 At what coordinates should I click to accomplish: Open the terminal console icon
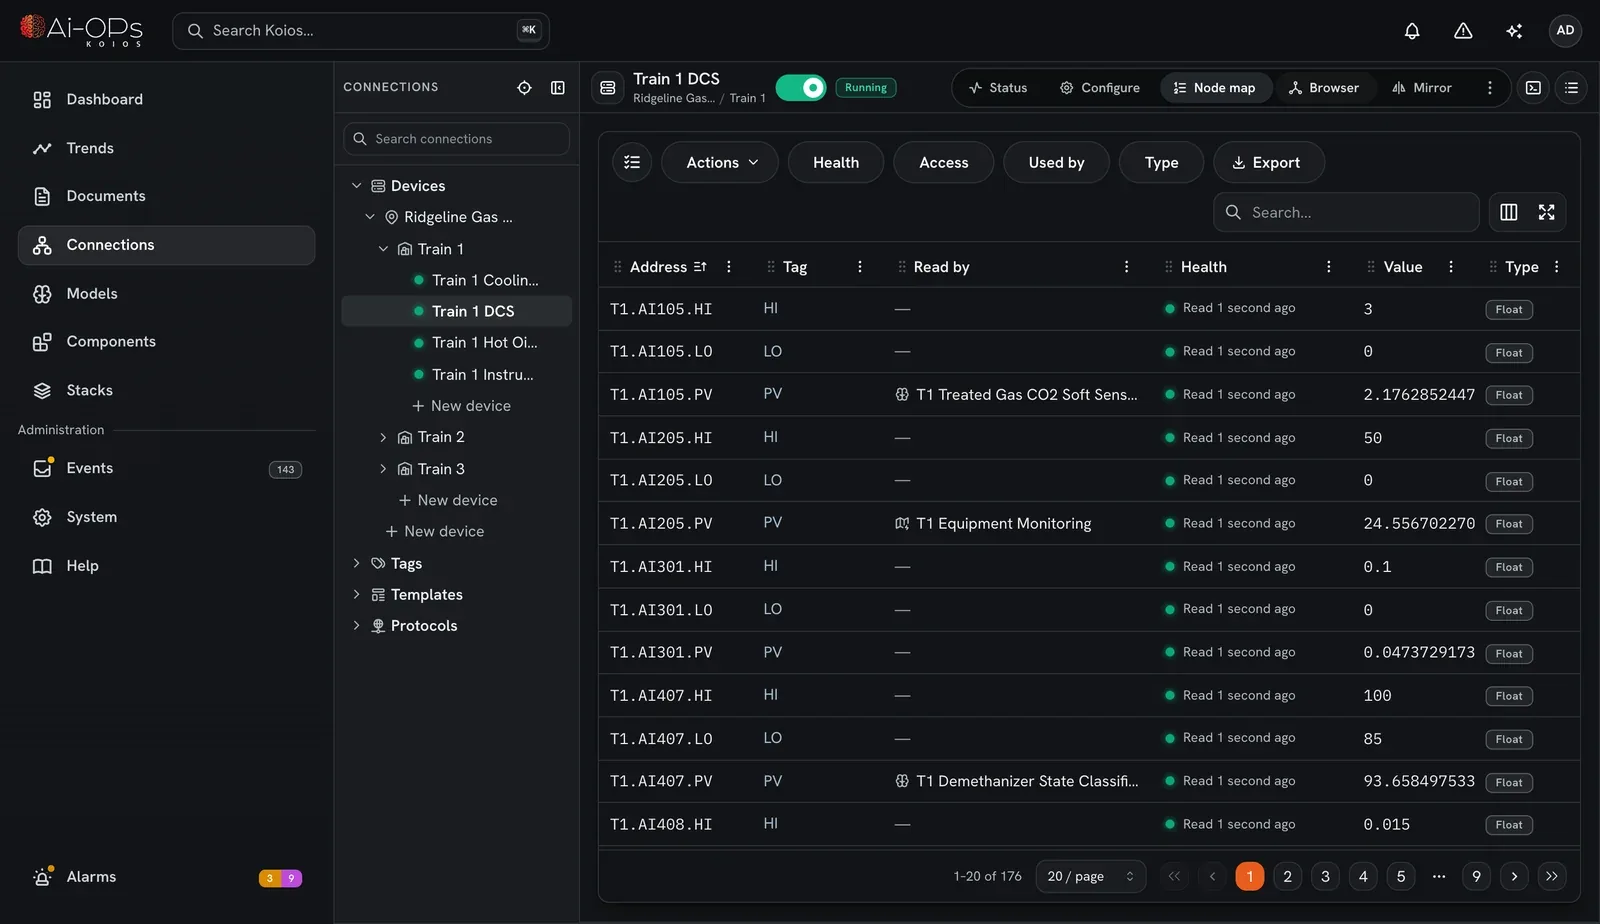[1533, 88]
